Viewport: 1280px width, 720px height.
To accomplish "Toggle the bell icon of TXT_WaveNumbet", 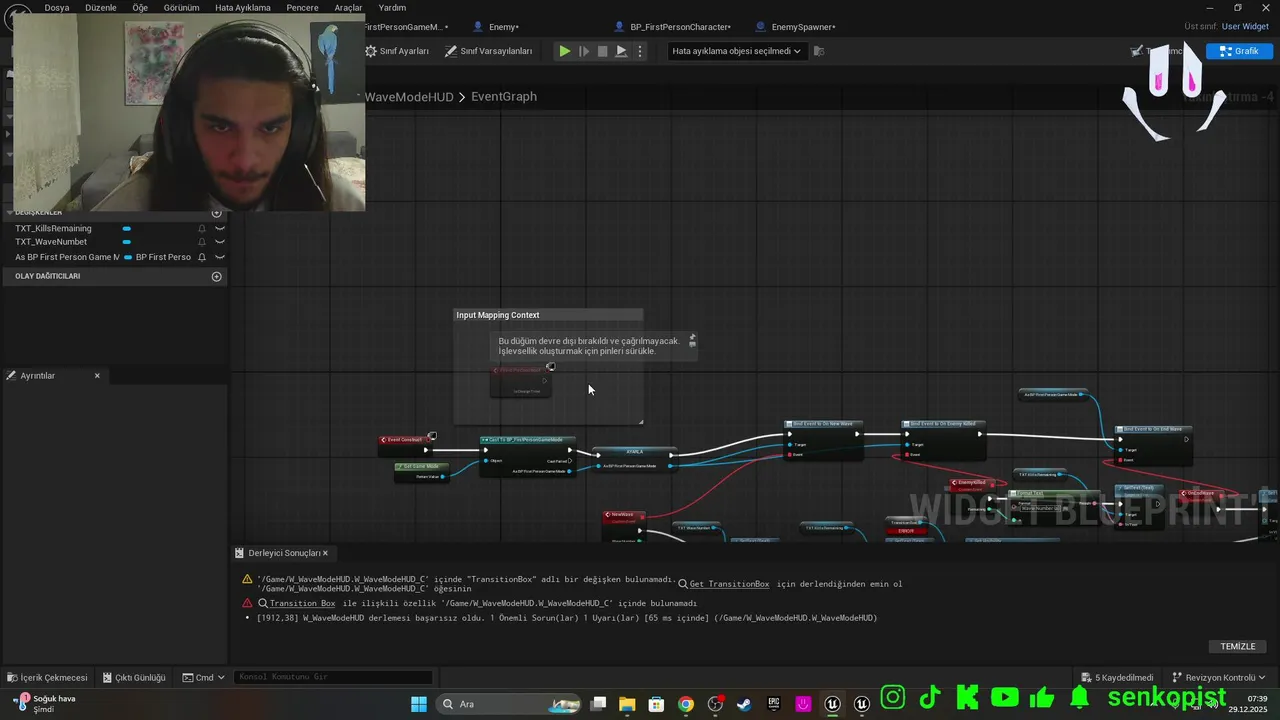I will pos(202,242).
